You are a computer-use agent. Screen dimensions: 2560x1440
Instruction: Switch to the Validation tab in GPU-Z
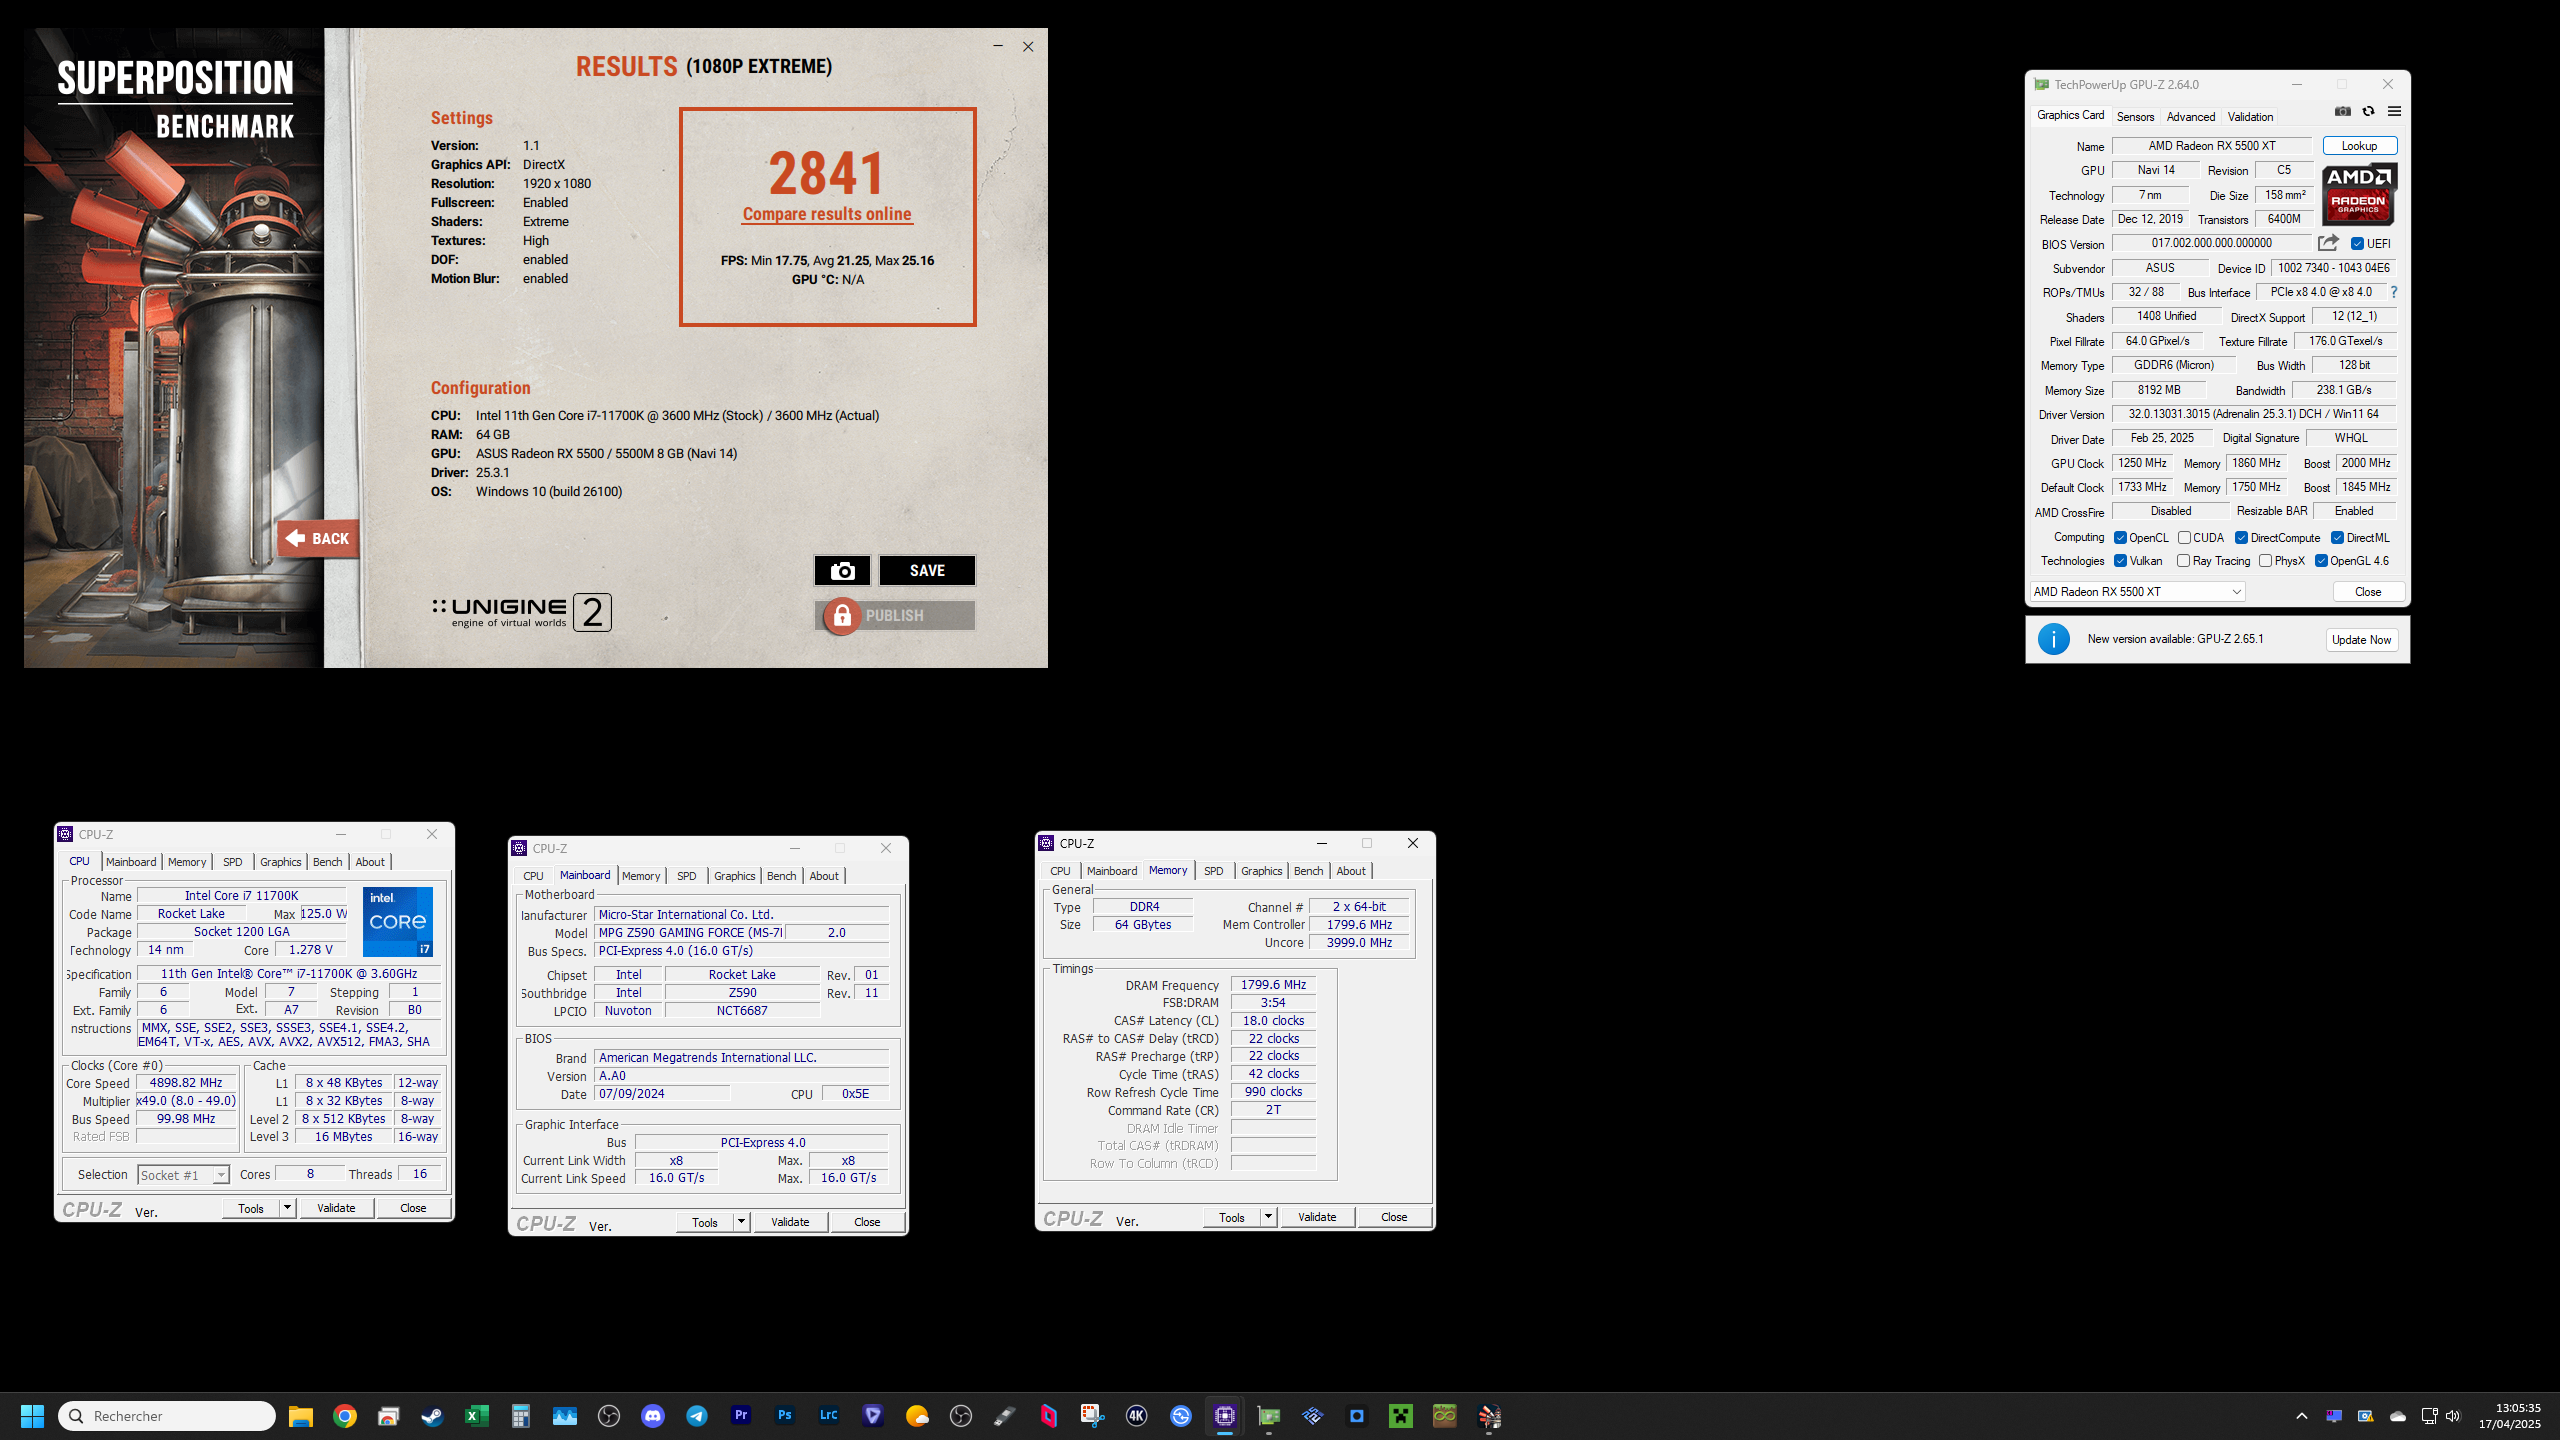[x=2250, y=117]
